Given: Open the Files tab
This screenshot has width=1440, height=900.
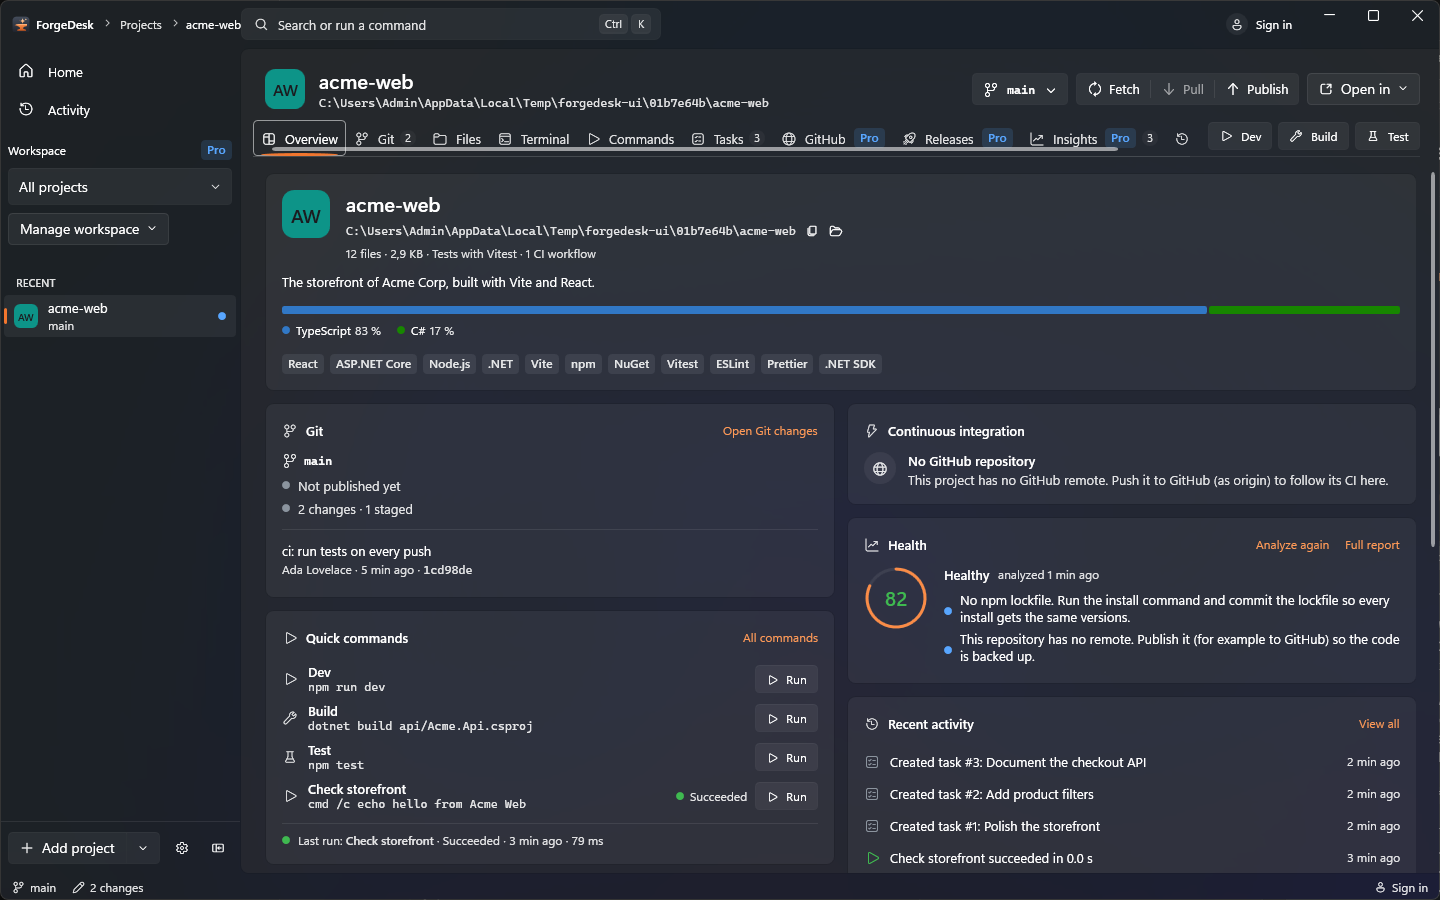Looking at the screenshot, I should [457, 139].
